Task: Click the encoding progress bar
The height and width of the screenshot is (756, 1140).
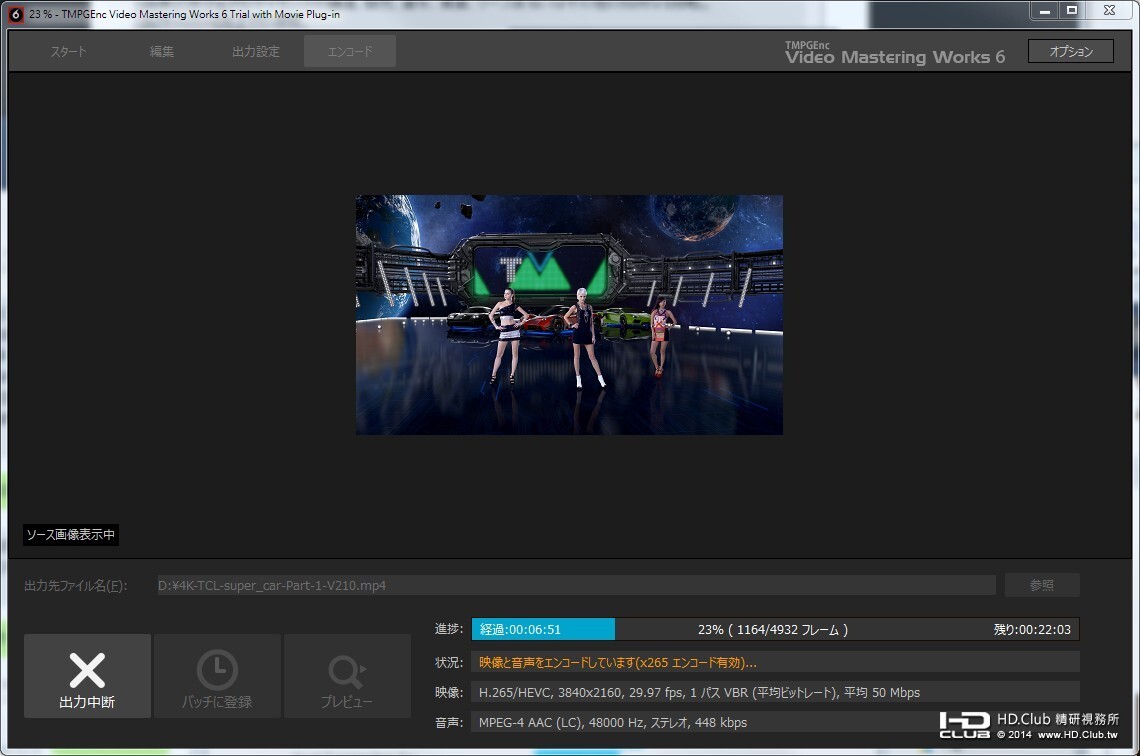Action: click(x=775, y=630)
